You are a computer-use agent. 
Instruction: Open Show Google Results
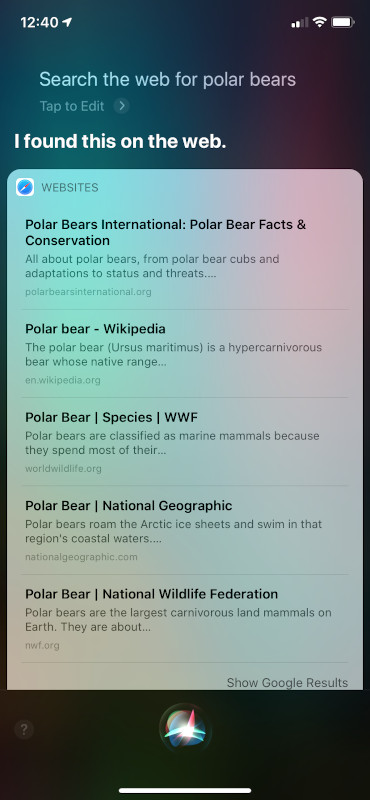coord(287,683)
